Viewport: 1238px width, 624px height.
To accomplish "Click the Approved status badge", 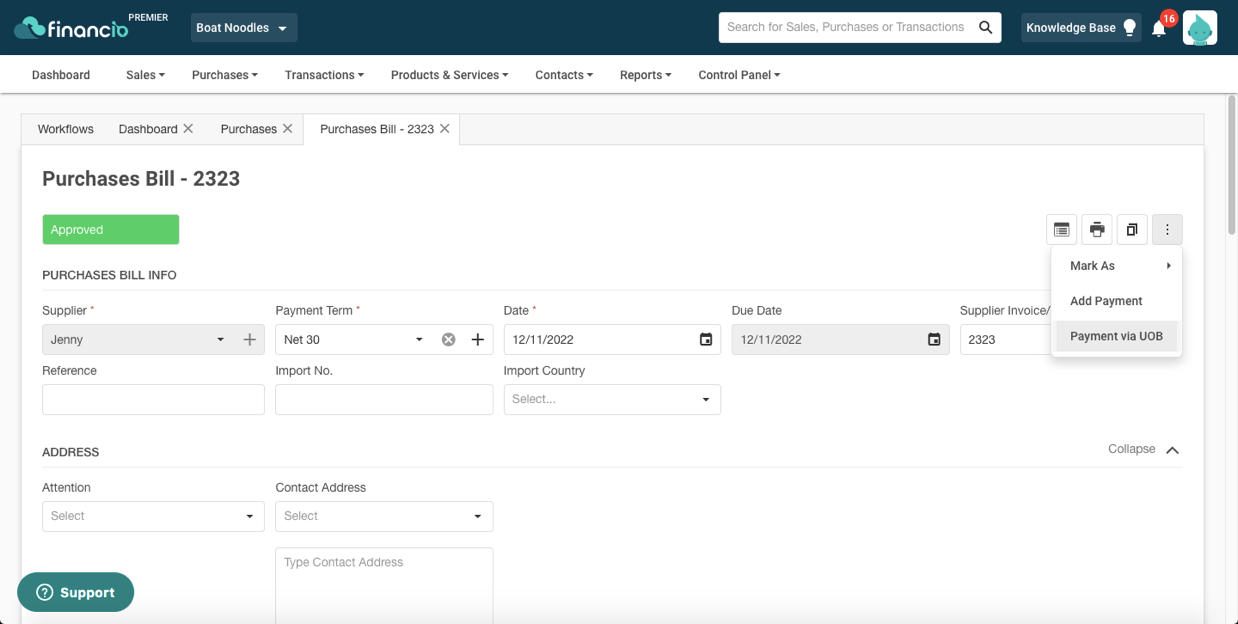I will (111, 230).
